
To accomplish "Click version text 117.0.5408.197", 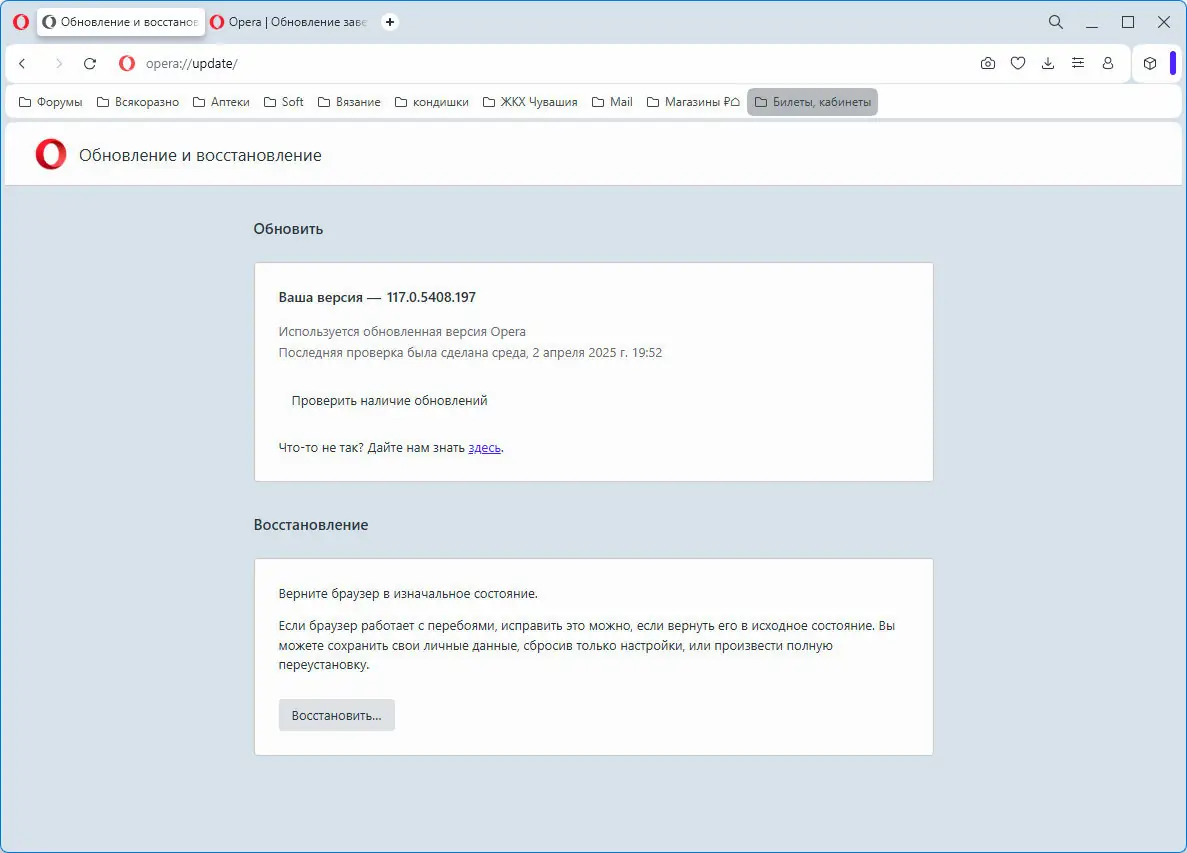I will (x=431, y=297).
